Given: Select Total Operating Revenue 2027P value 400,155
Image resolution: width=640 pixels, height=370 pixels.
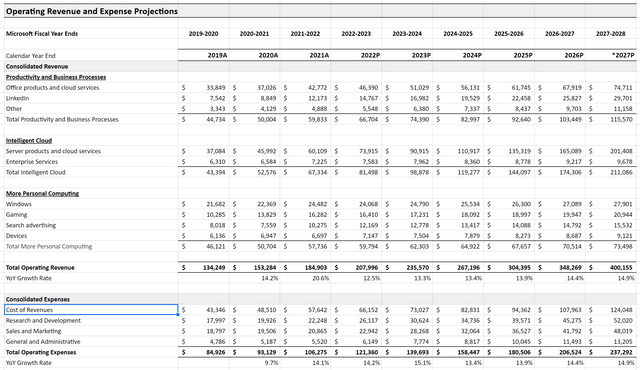Looking at the screenshot, I should pos(621,268).
